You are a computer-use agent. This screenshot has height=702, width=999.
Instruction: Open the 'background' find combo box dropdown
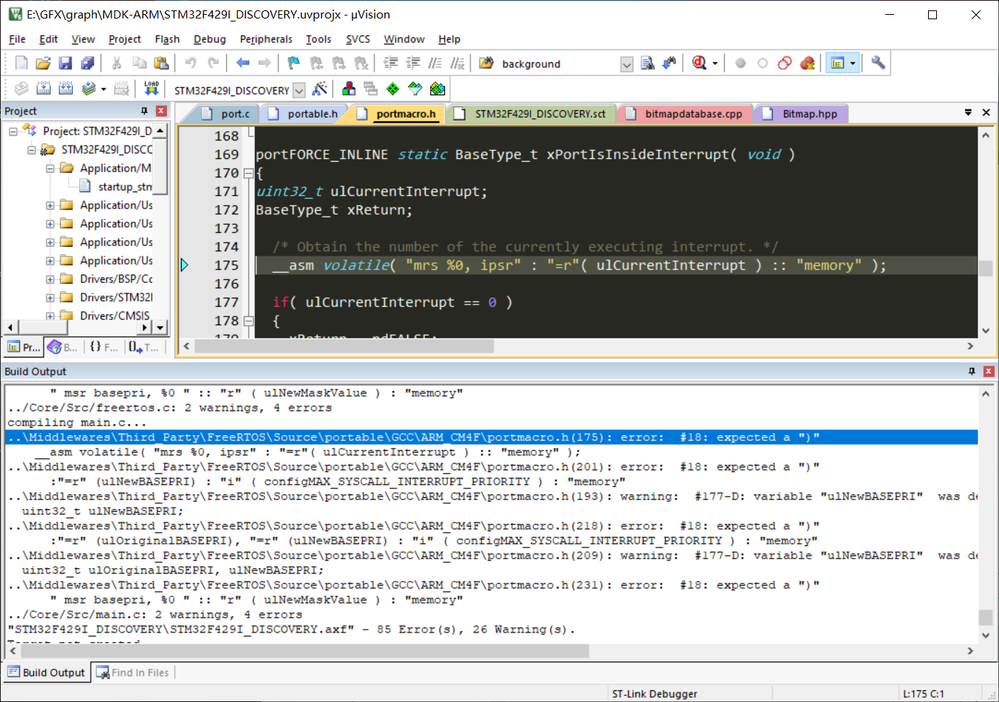(x=627, y=64)
